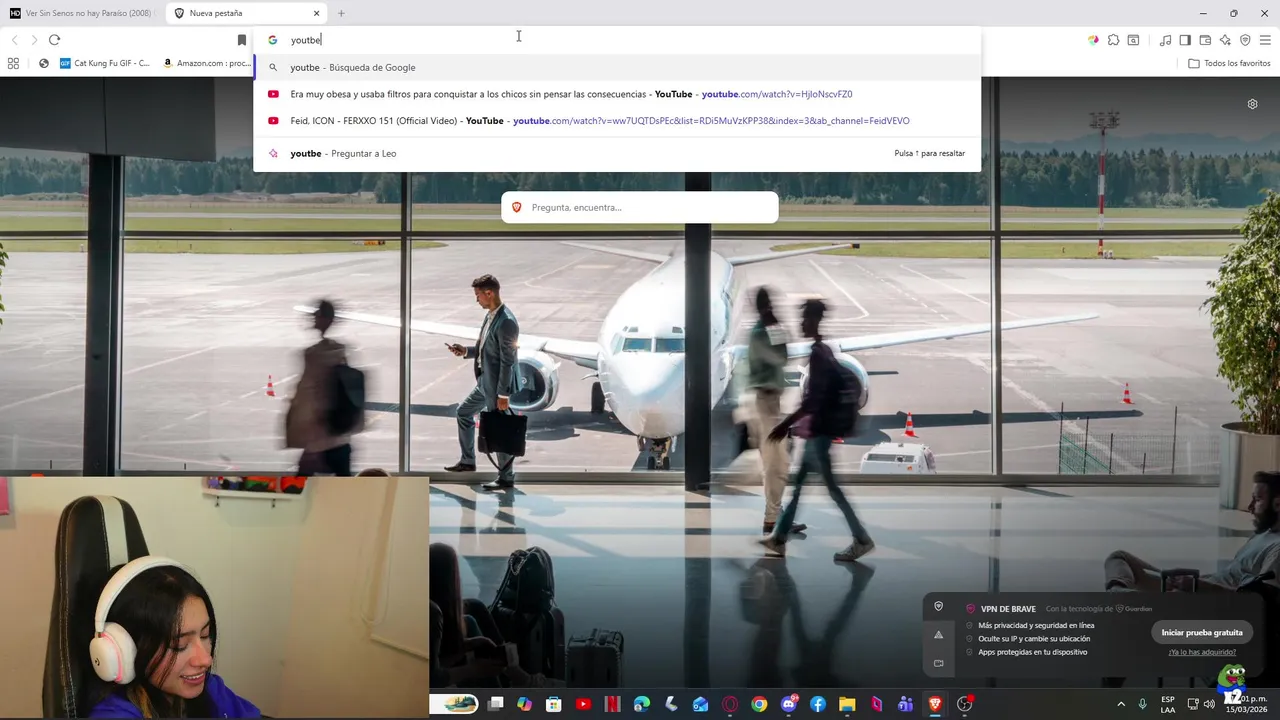Viewport: 1280px width, 720px height.
Task: Click Iniciar prueba gratuita button
Action: (1202, 632)
